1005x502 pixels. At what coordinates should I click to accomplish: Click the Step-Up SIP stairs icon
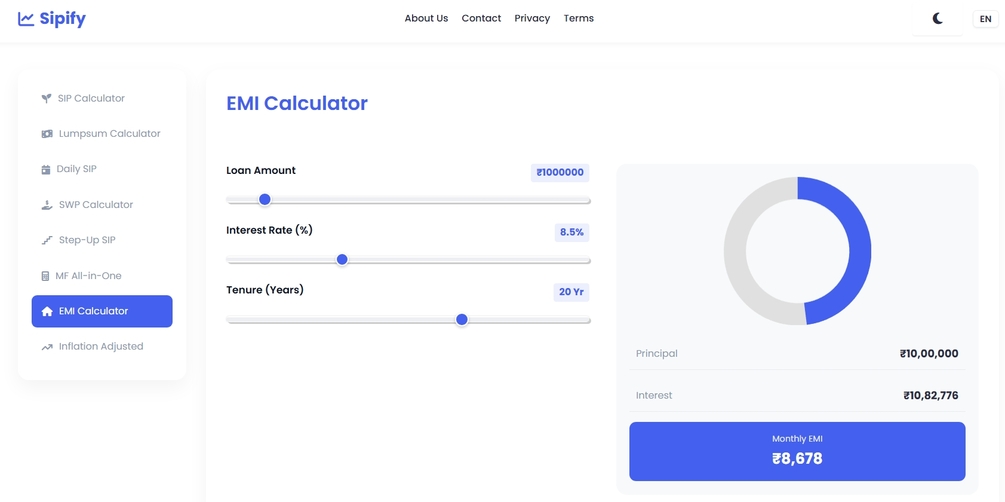46,241
